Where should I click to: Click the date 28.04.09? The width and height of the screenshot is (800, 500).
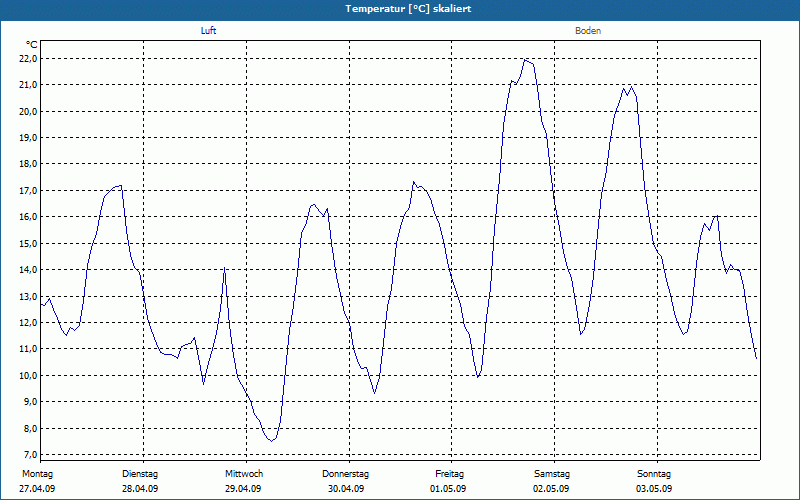(x=140, y=489)
